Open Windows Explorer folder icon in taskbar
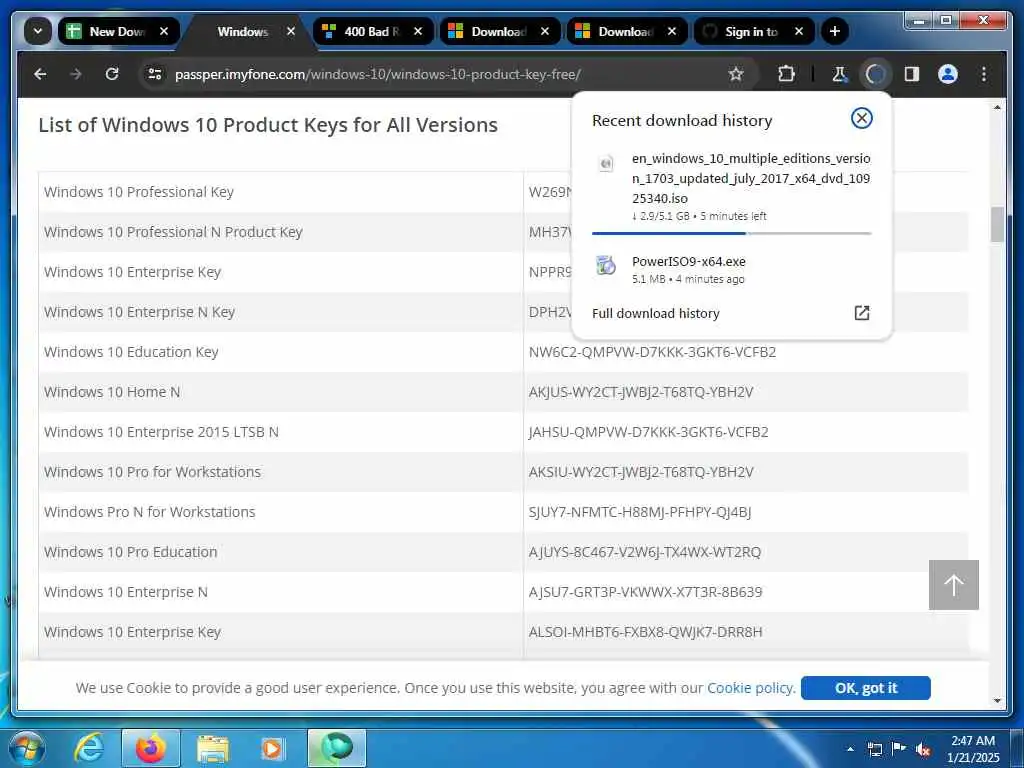Screen dimensions: 1024x768 tap(213, 749)
